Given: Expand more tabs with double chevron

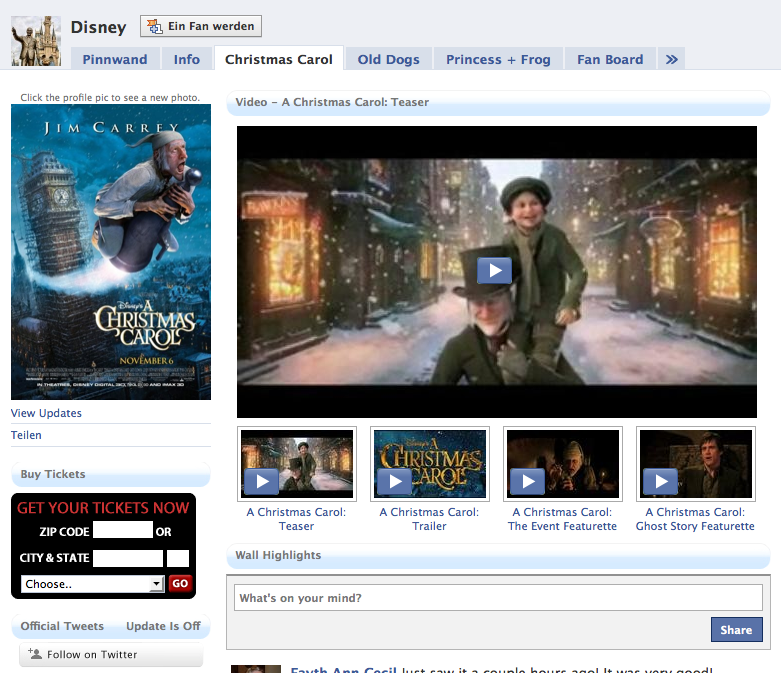Looking at the screenshot, I should tap(671, 59).
